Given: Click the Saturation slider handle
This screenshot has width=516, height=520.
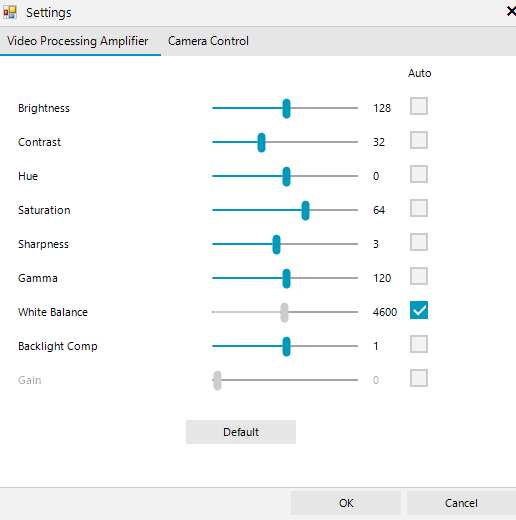Looking at the screenshot, I should click(305, 210).
